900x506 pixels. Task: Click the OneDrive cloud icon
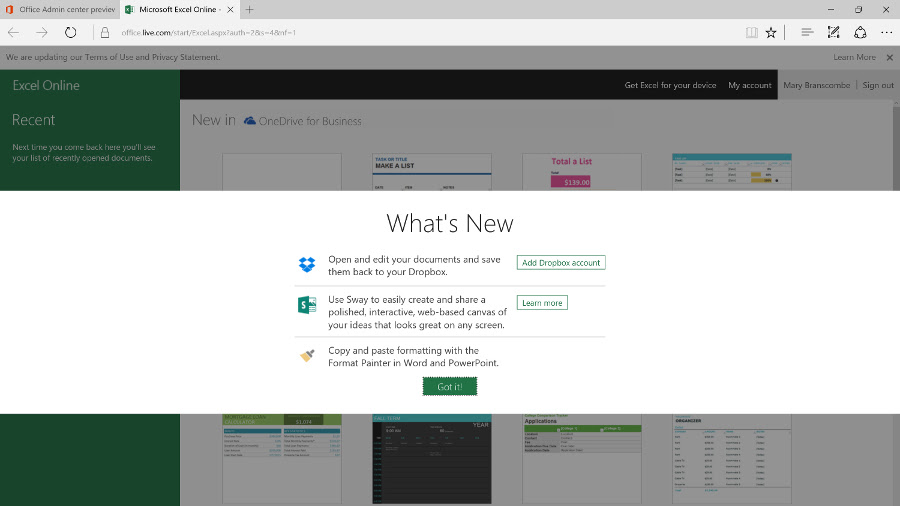click(250, 121)
